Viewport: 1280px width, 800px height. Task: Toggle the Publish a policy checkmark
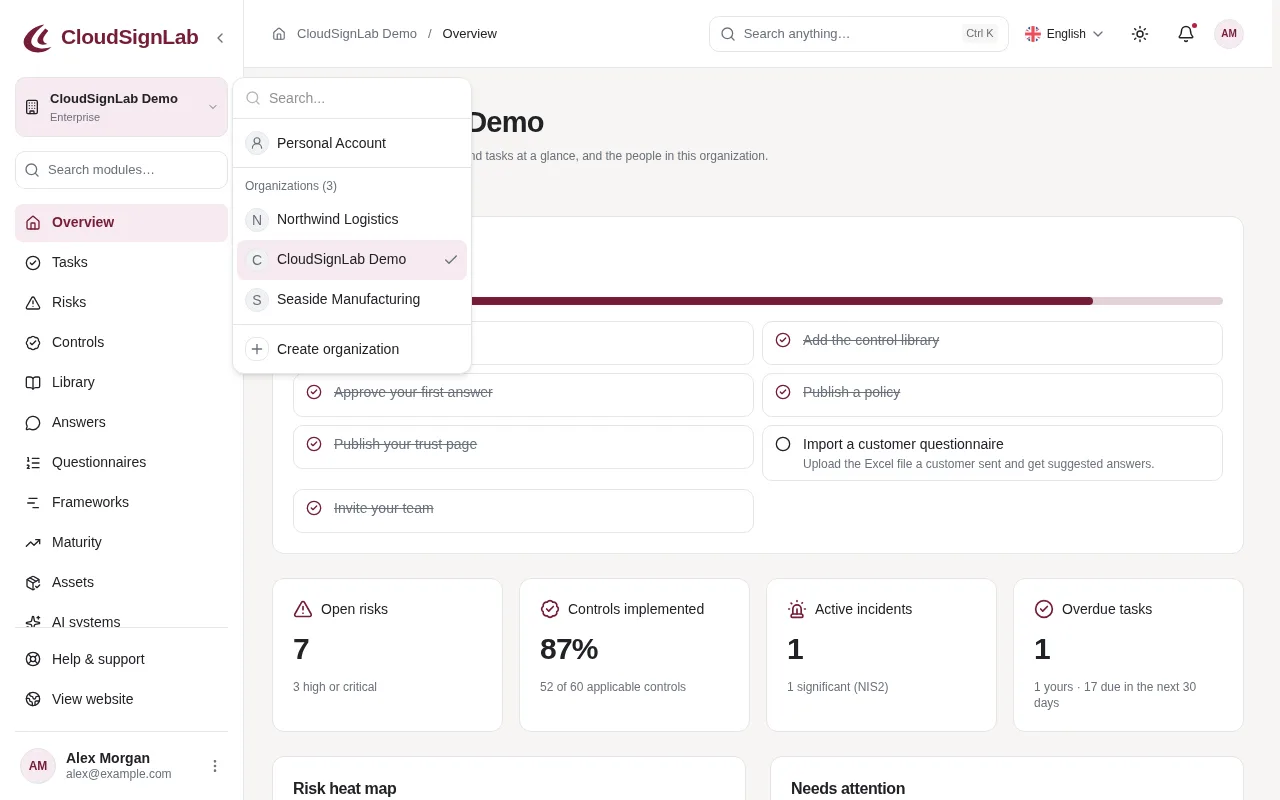pyautogui.click(x=783, y=392)
